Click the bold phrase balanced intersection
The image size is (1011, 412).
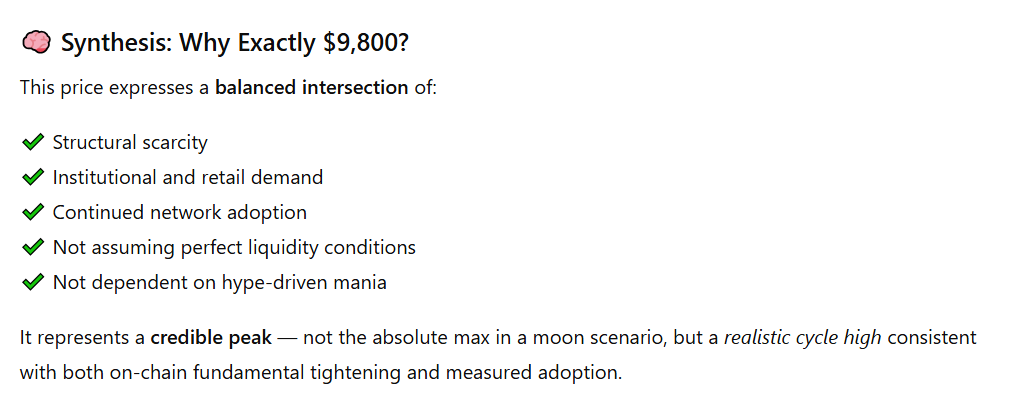[x=311, y=88]
